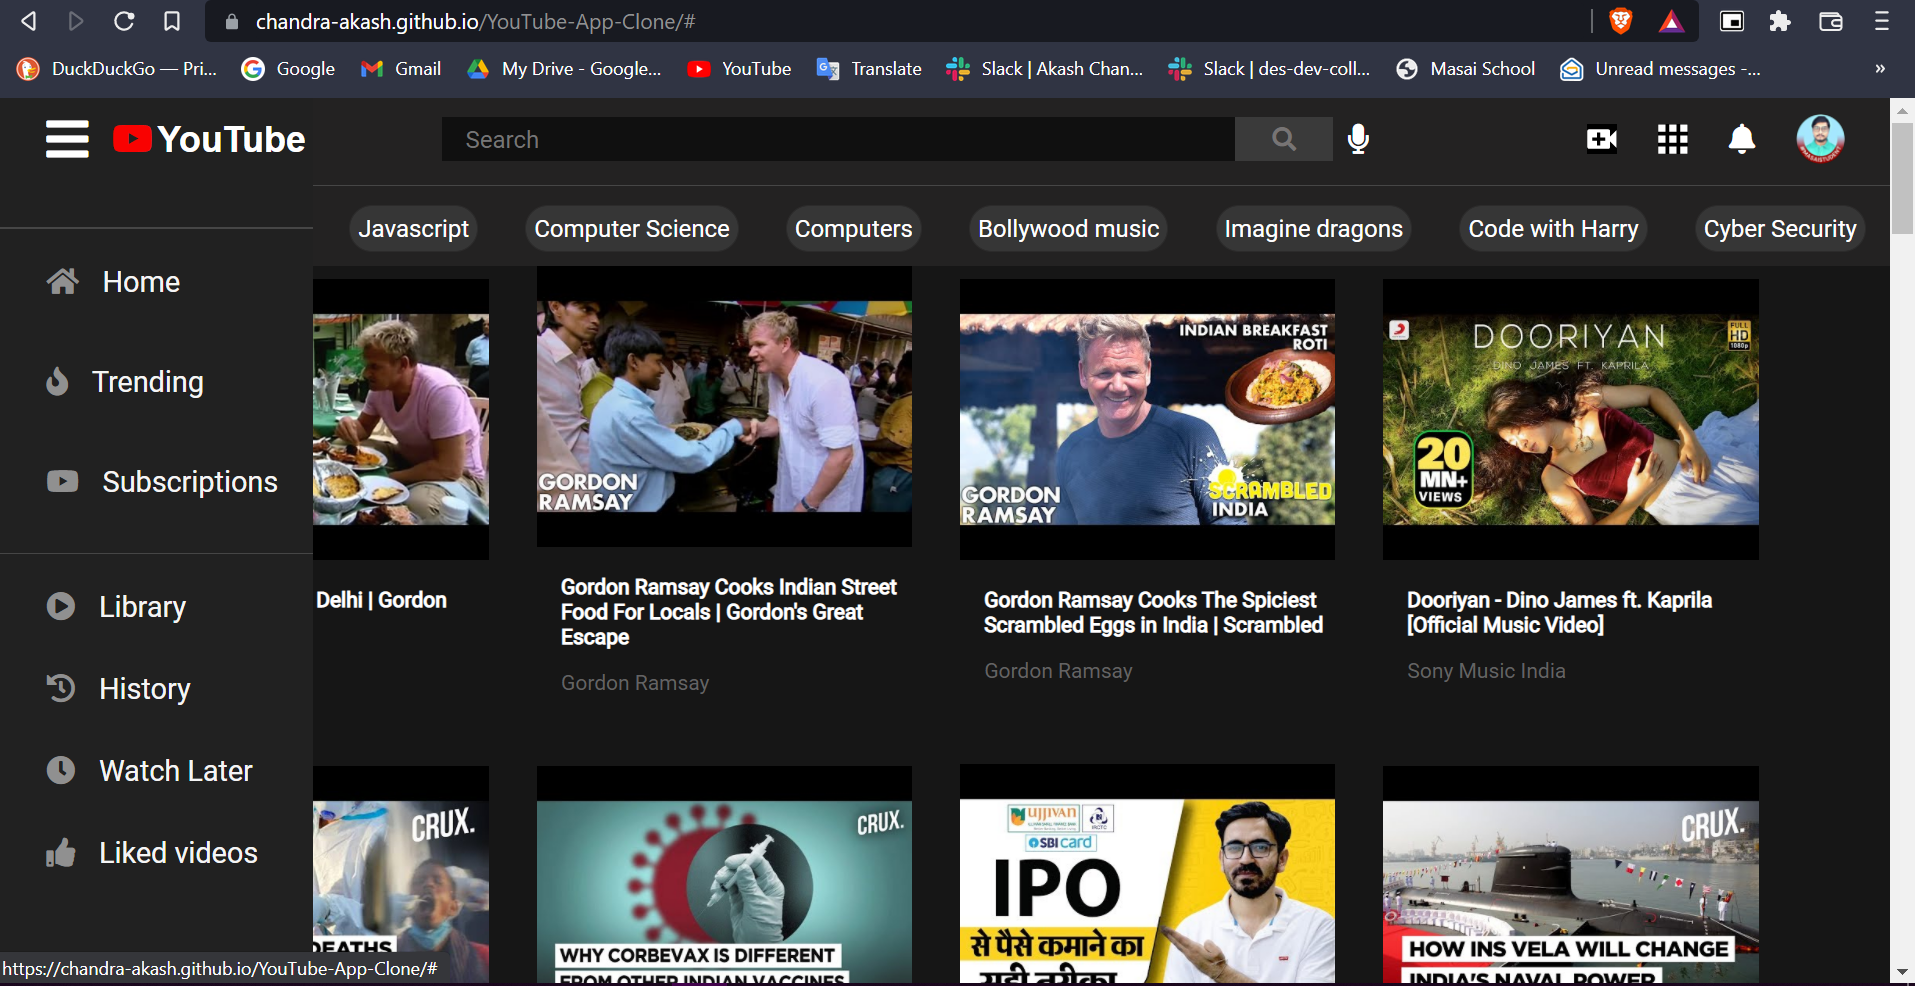
Task: Open notifications bell icon
Action: tap(1741, 139)
